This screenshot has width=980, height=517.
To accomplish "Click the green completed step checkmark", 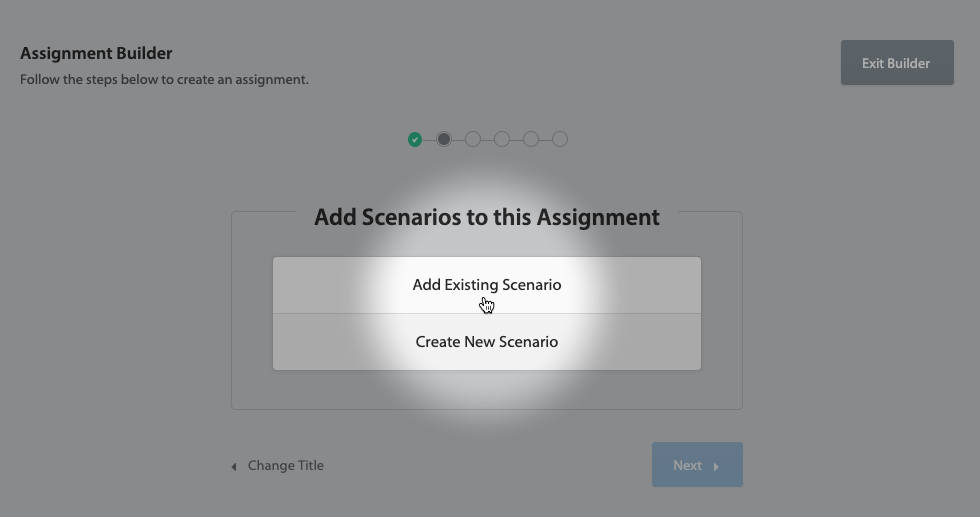I will pyautogui.click(x=415, y=139).
